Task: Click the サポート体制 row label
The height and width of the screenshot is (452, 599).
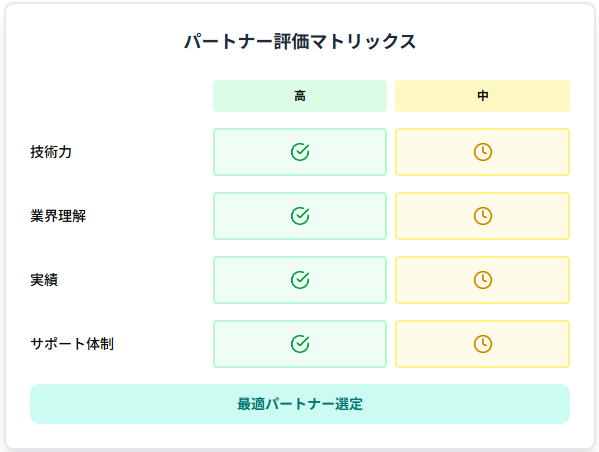Action: (x=72, y=344)
